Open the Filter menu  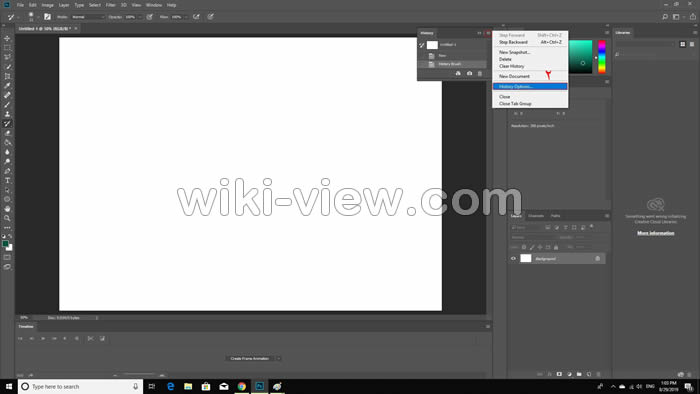click(111, 5)
